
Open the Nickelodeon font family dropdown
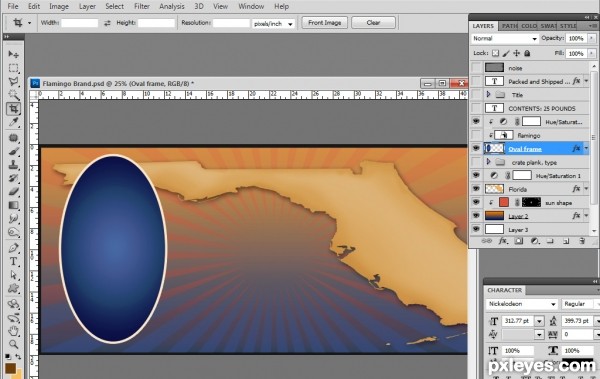[522, 304]
